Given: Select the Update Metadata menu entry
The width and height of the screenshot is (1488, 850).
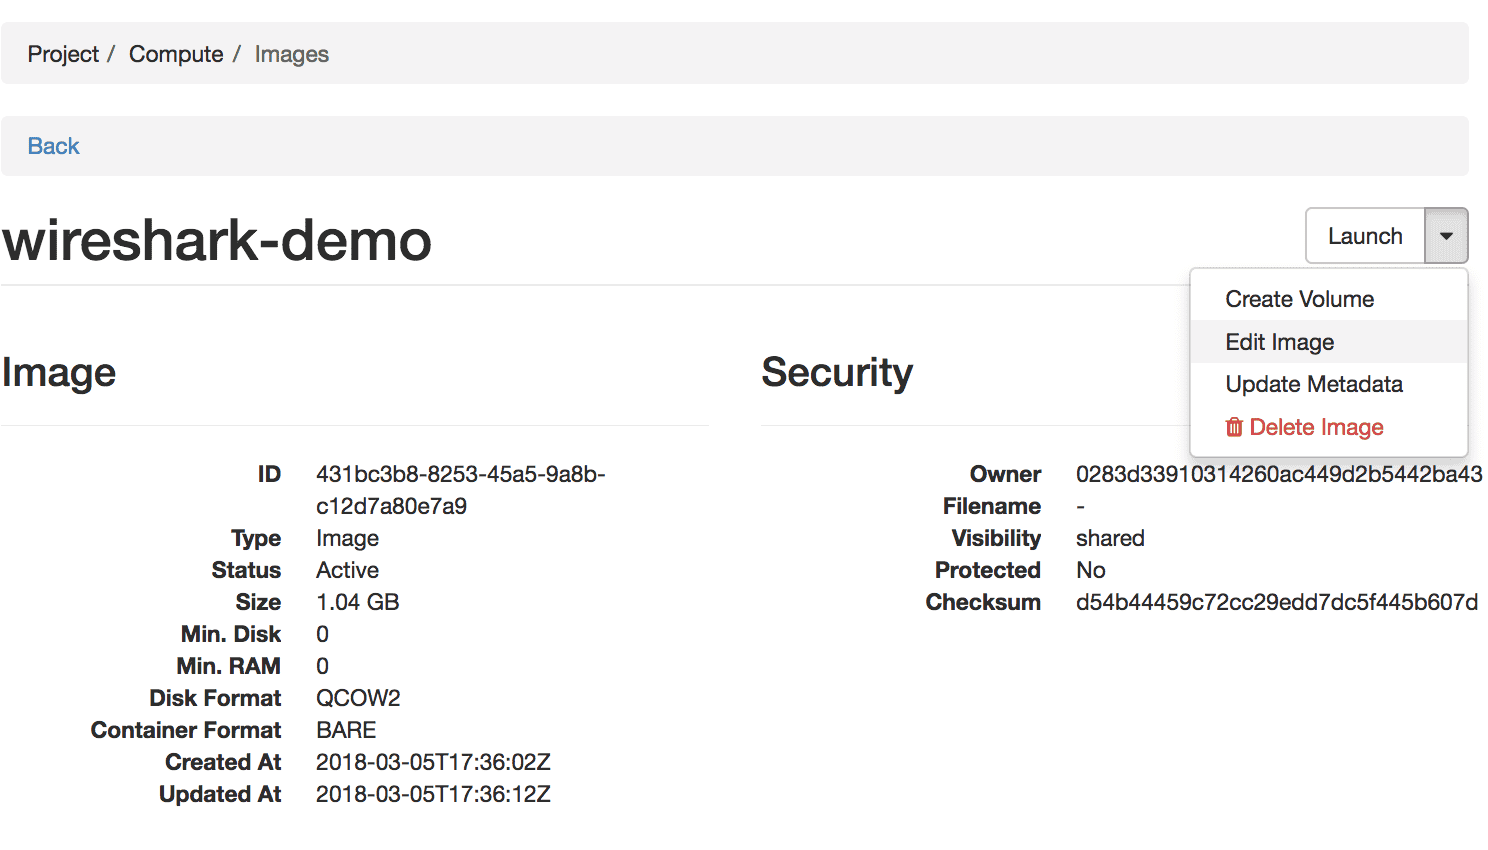Looking at the screenshot, I should [1313, 384].
